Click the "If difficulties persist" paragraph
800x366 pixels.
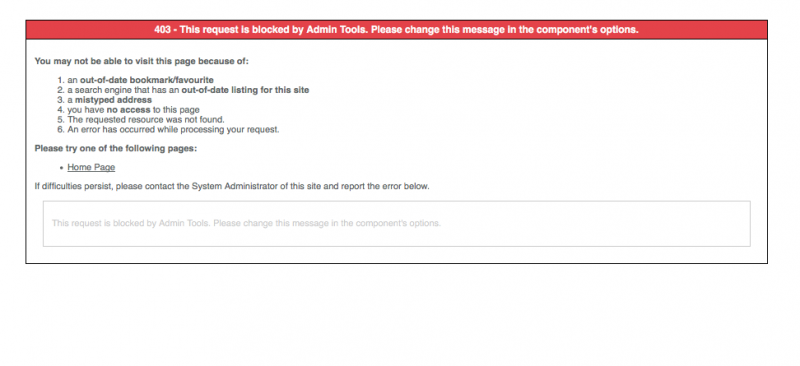[x=232, y=186]
